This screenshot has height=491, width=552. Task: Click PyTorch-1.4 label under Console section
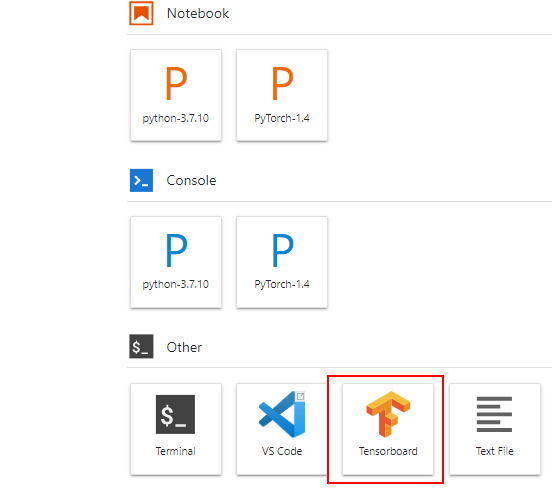click(x=282, y=284)
